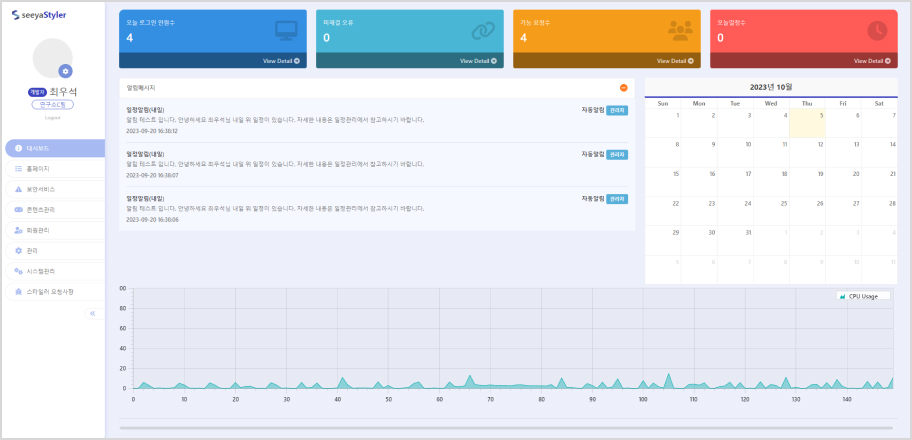Click 관리자 badge on 16:38:07 notification

617,154
